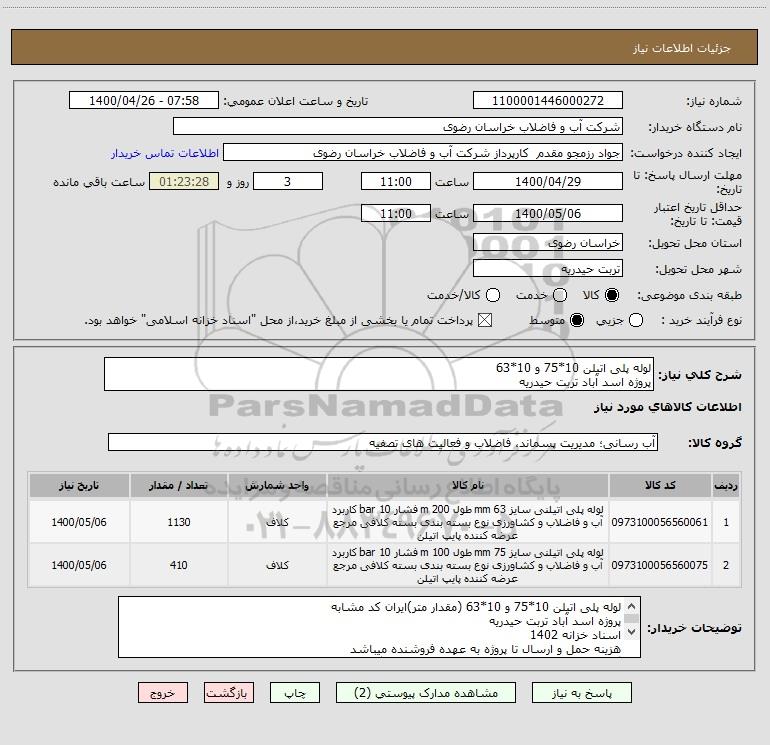Click row 1 unit cell کلاف
Viewport: 770px width, 745px height.
tap(277, 523)
